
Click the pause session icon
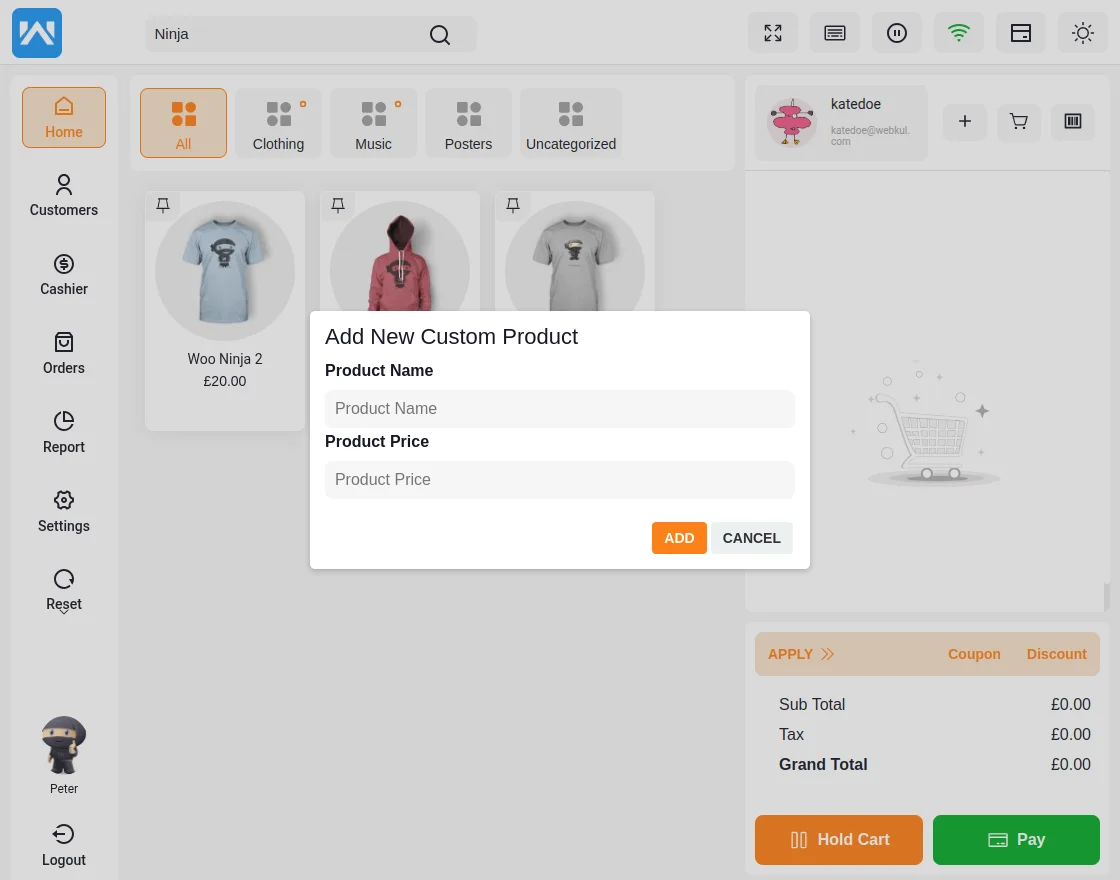click(897, 33)
